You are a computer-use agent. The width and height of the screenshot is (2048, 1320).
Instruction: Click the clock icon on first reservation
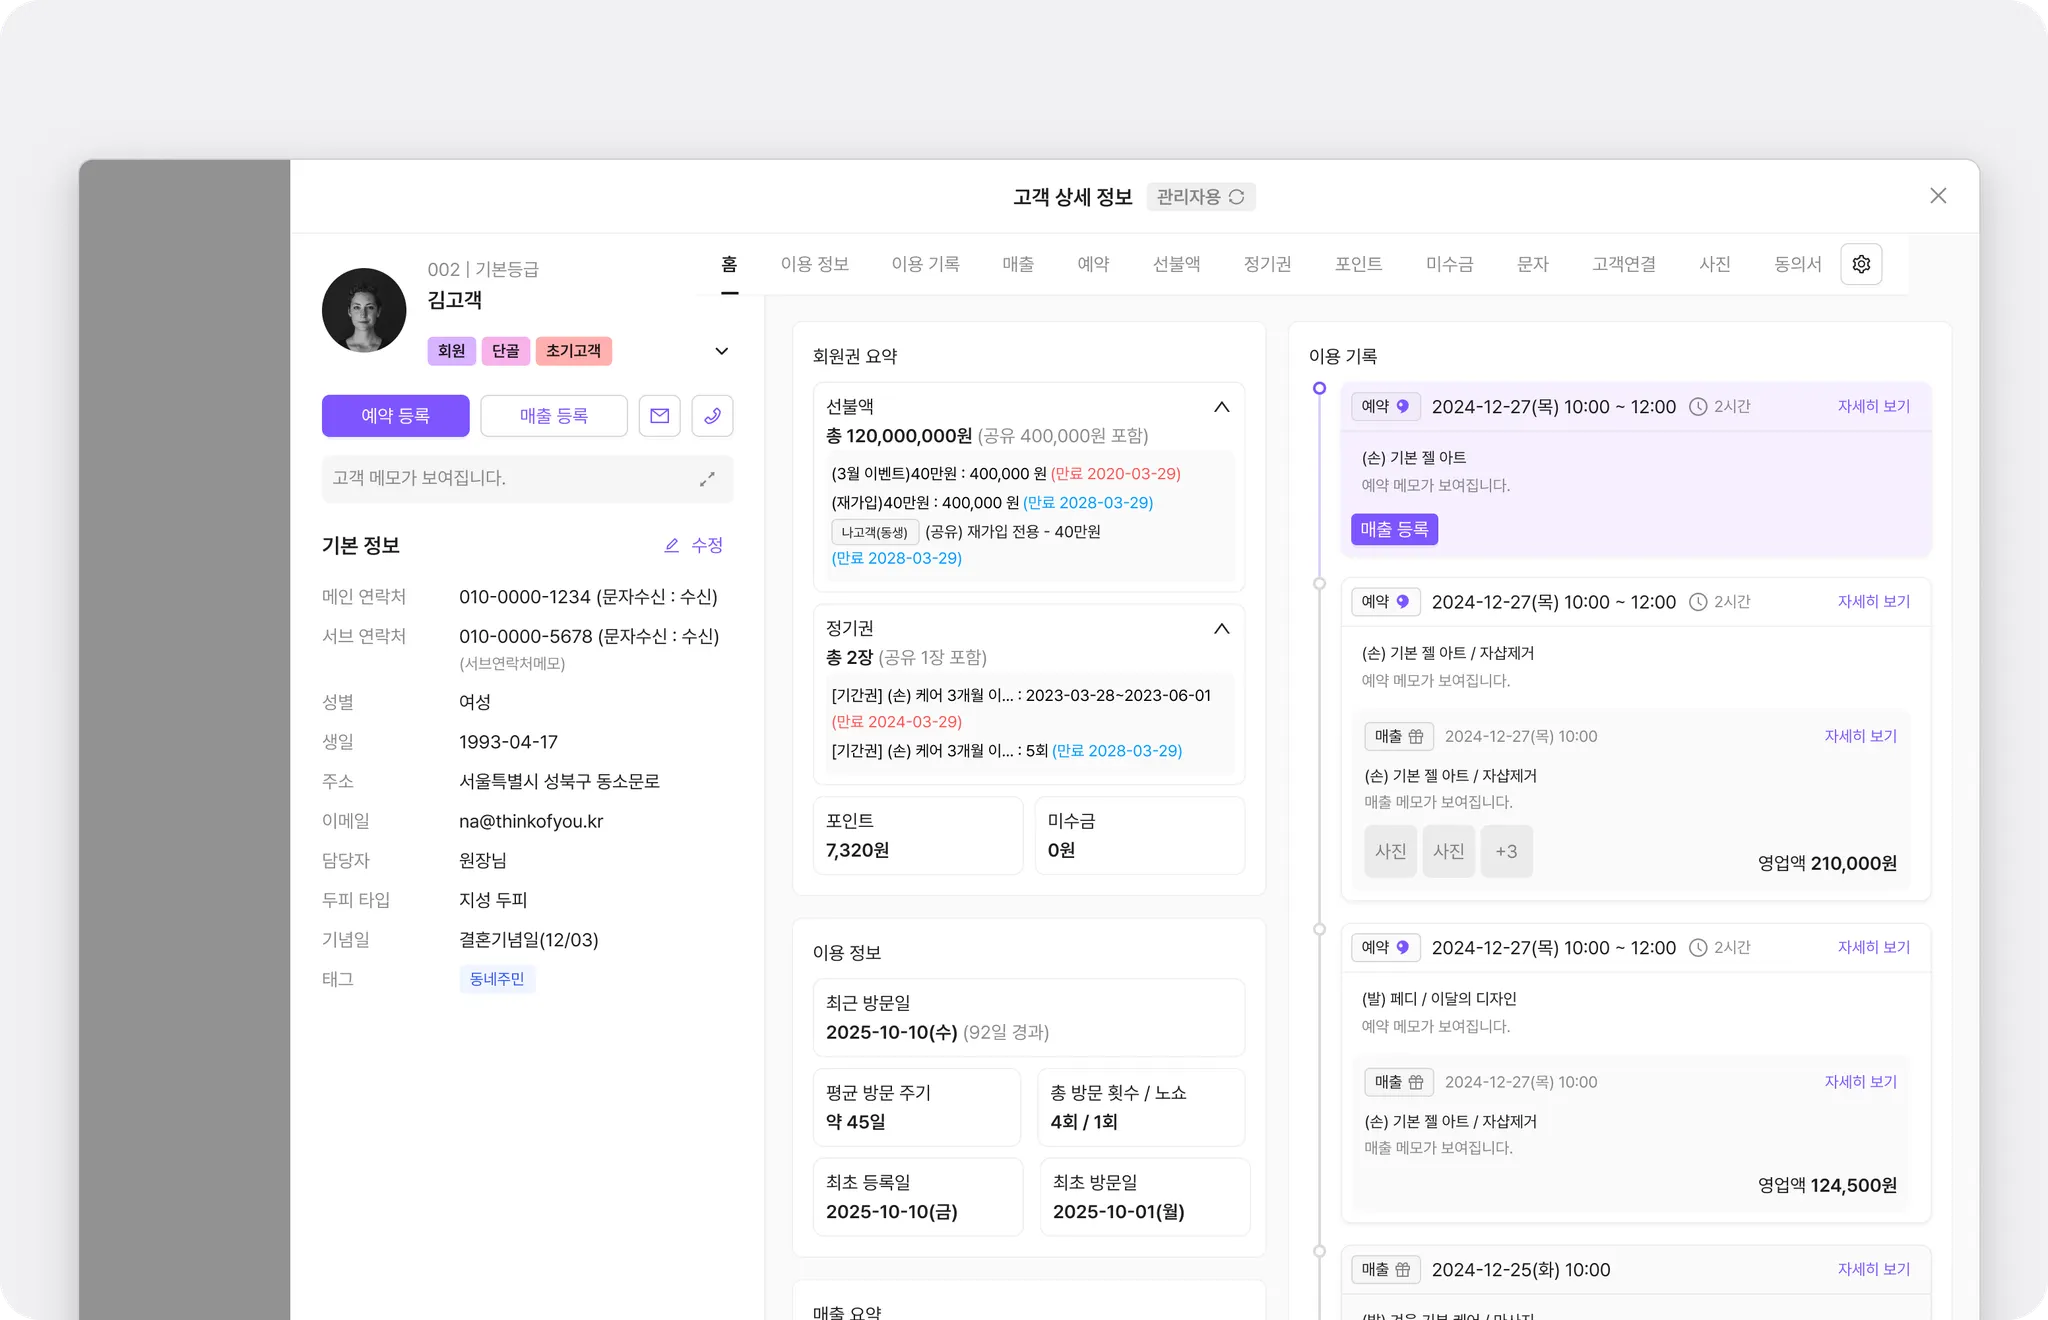1698,407
